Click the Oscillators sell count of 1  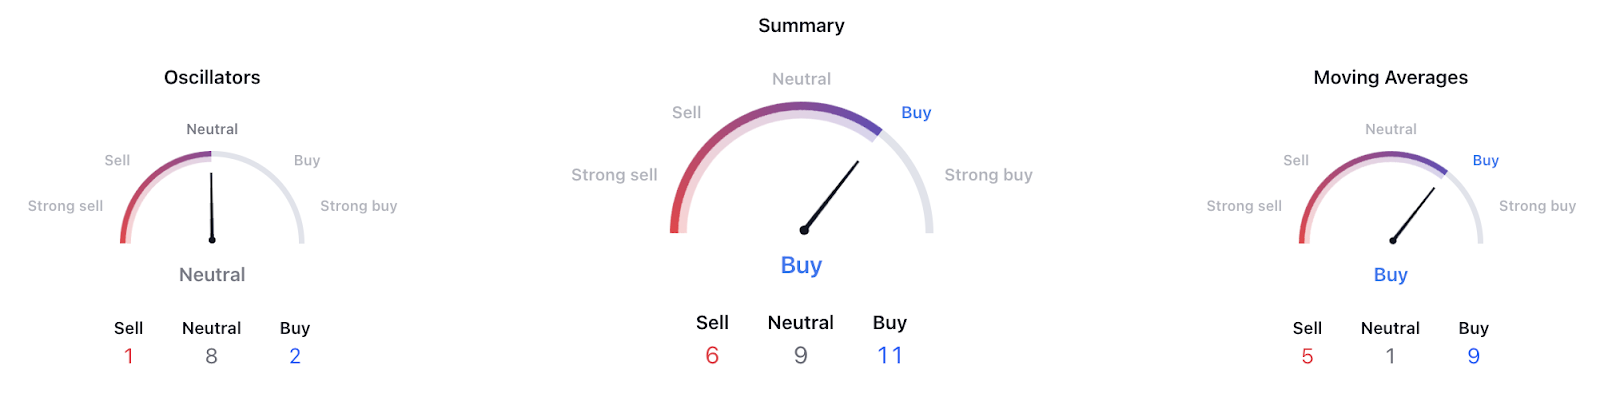(x=129, y=357)
